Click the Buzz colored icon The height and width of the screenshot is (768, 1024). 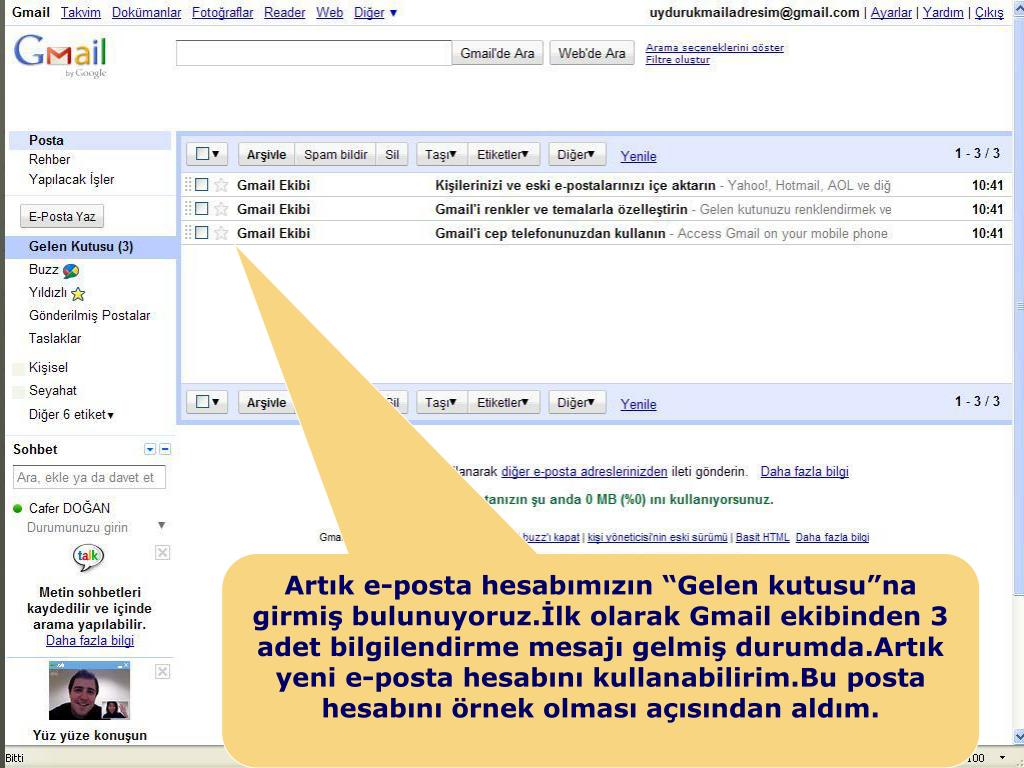tap(71, 270)
